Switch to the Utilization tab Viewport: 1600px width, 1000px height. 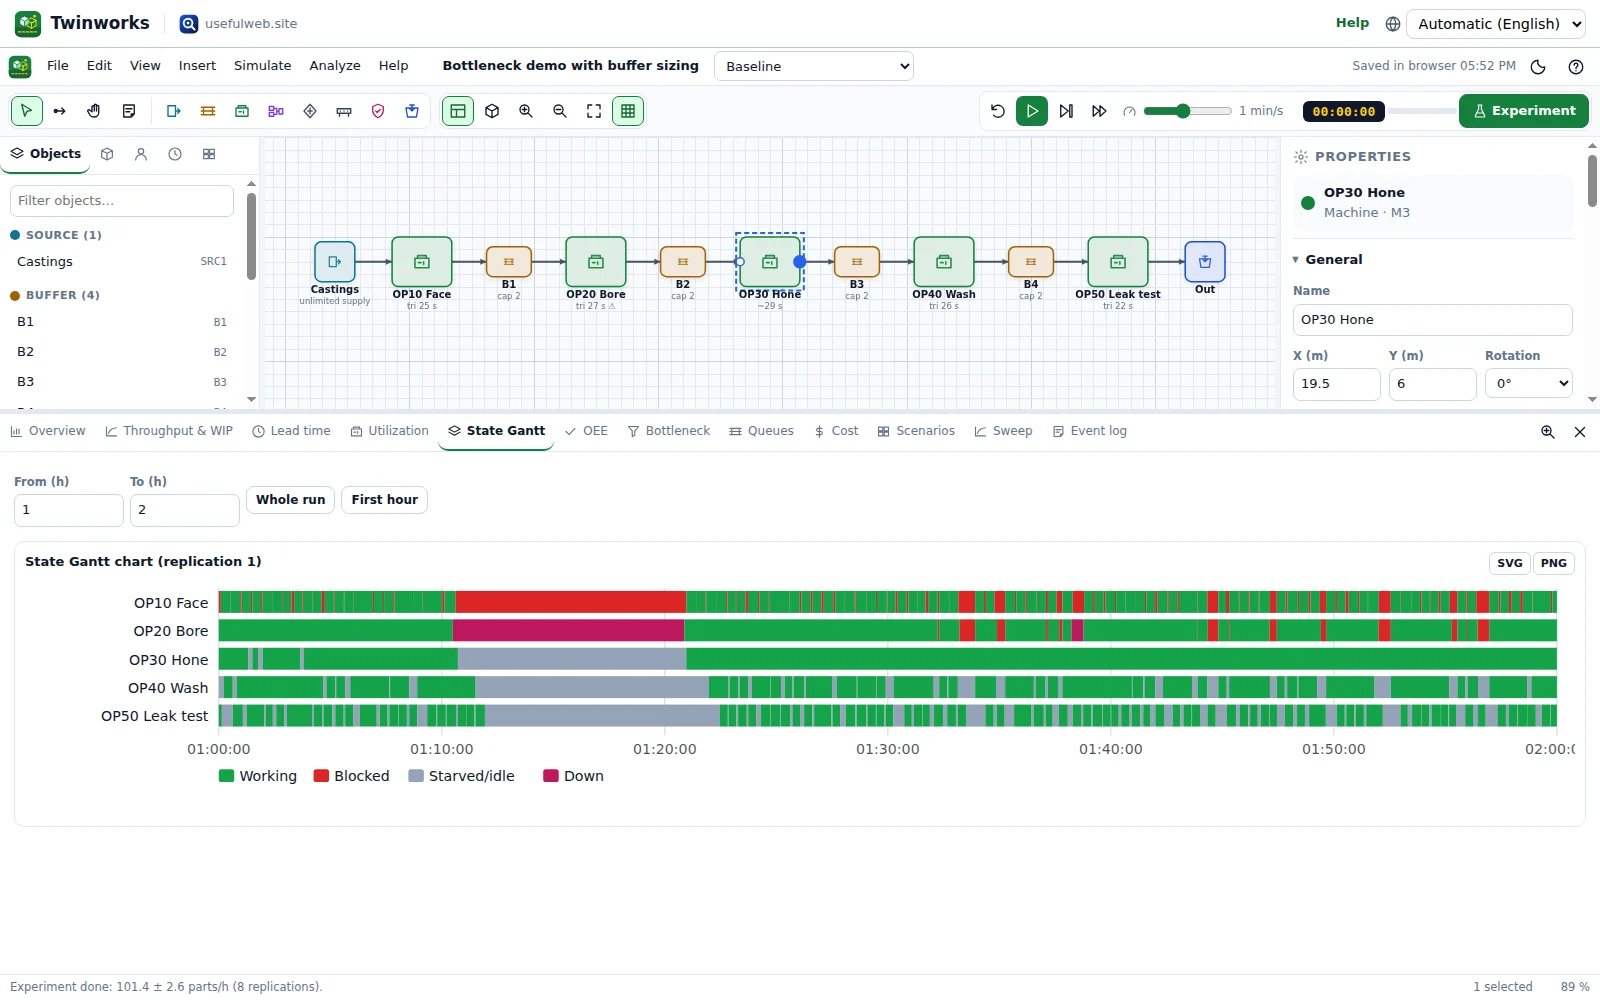tap(389, 431)
